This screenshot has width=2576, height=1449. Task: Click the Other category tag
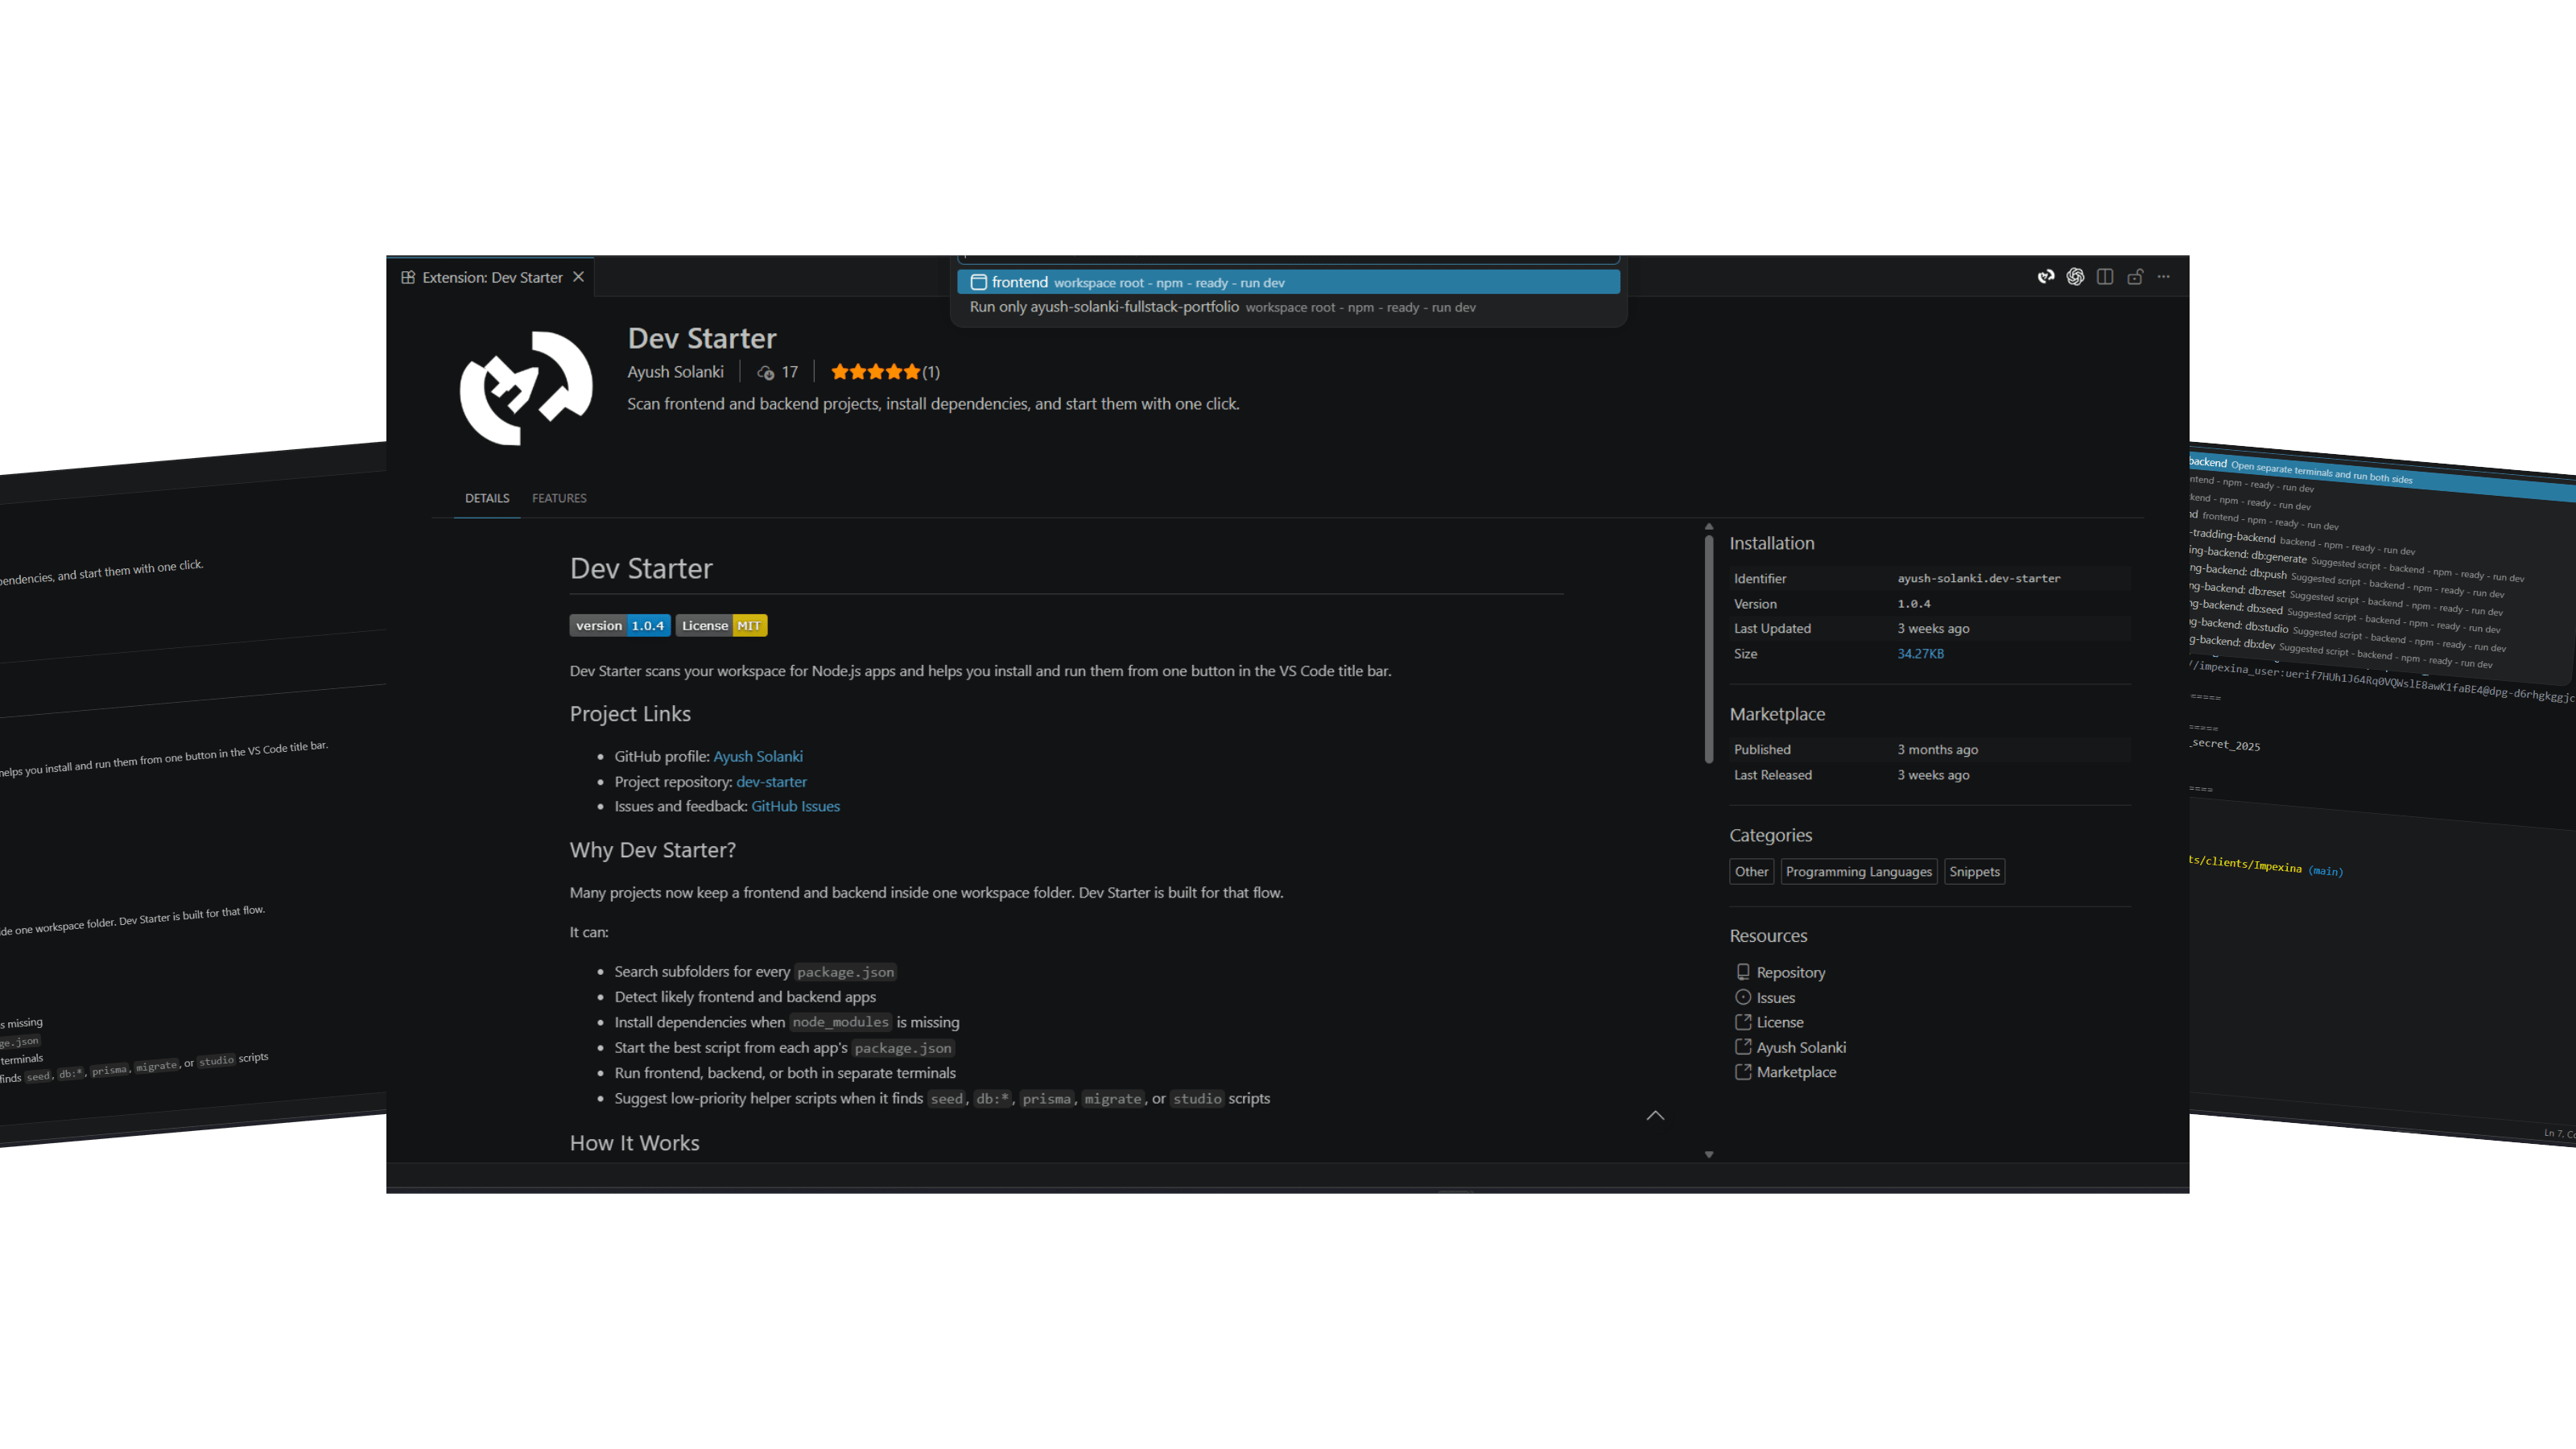[x=1751, y=872]
